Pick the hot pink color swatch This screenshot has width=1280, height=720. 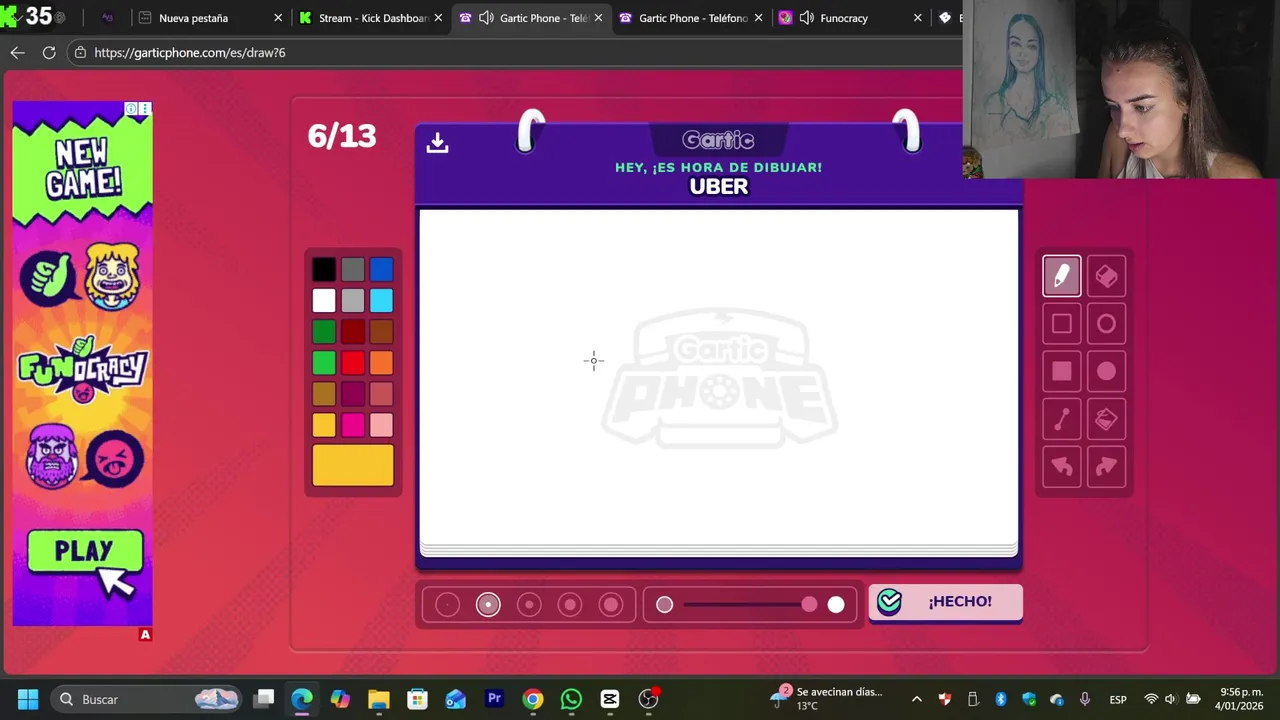352,425
